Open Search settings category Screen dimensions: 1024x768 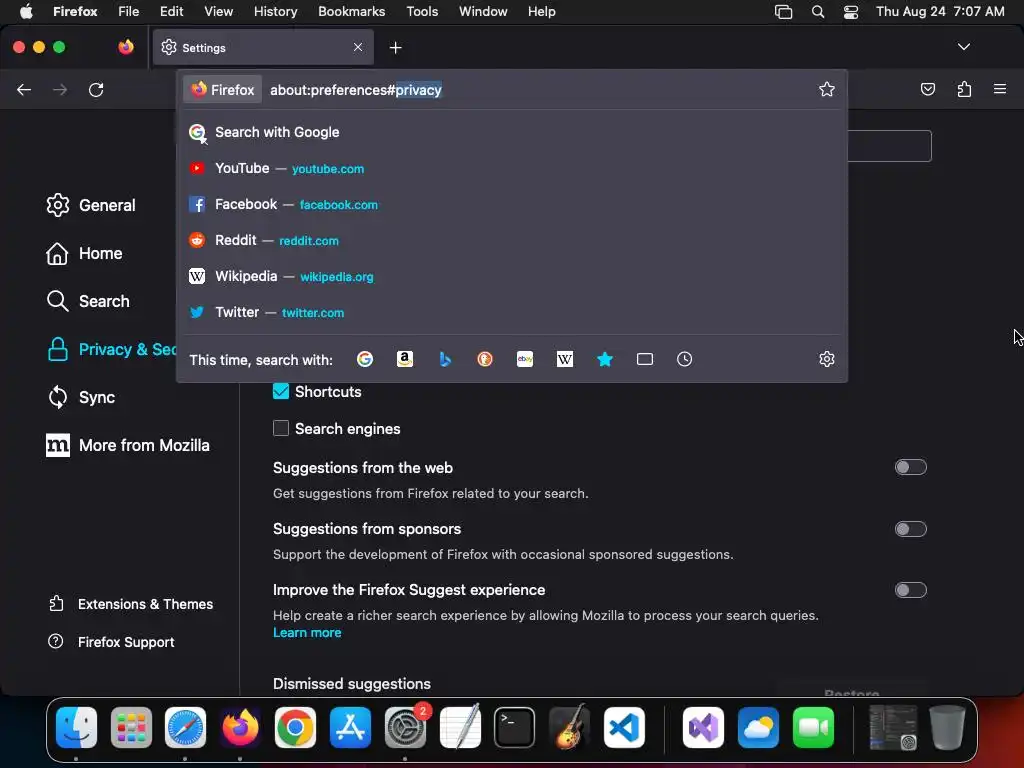tap(88, 301)
